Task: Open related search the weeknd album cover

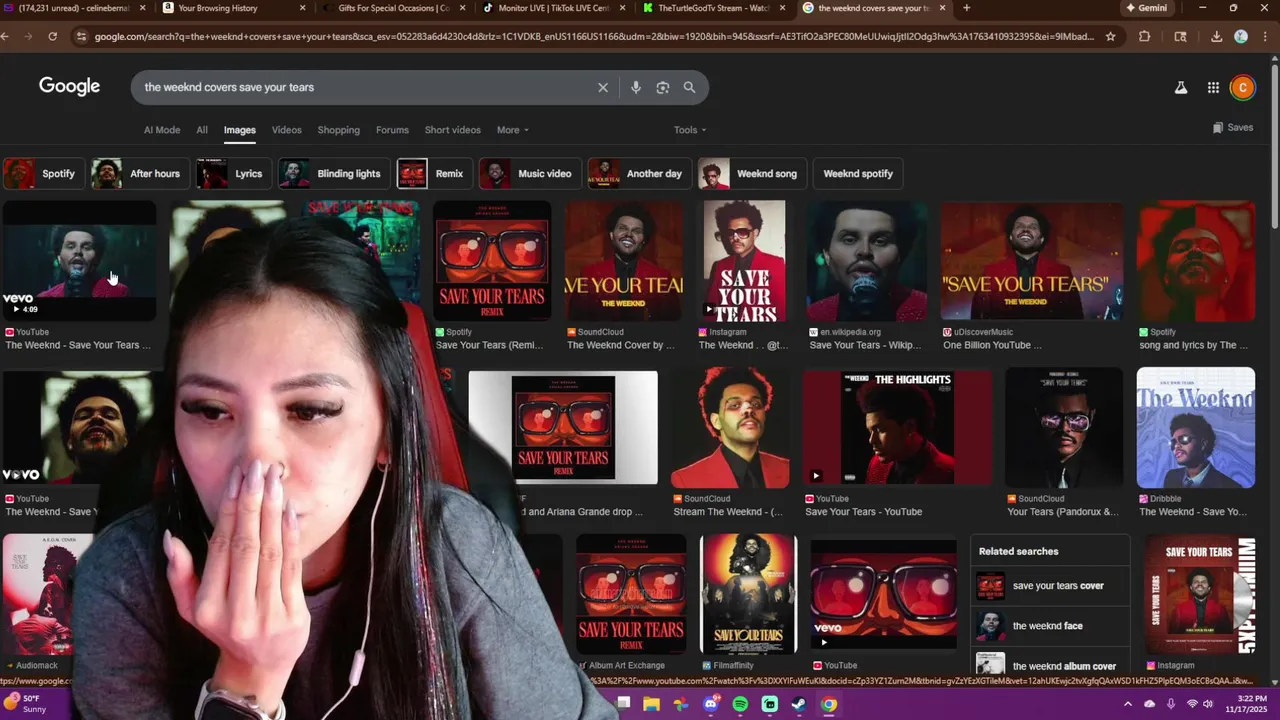Action: click(1049, 665)
